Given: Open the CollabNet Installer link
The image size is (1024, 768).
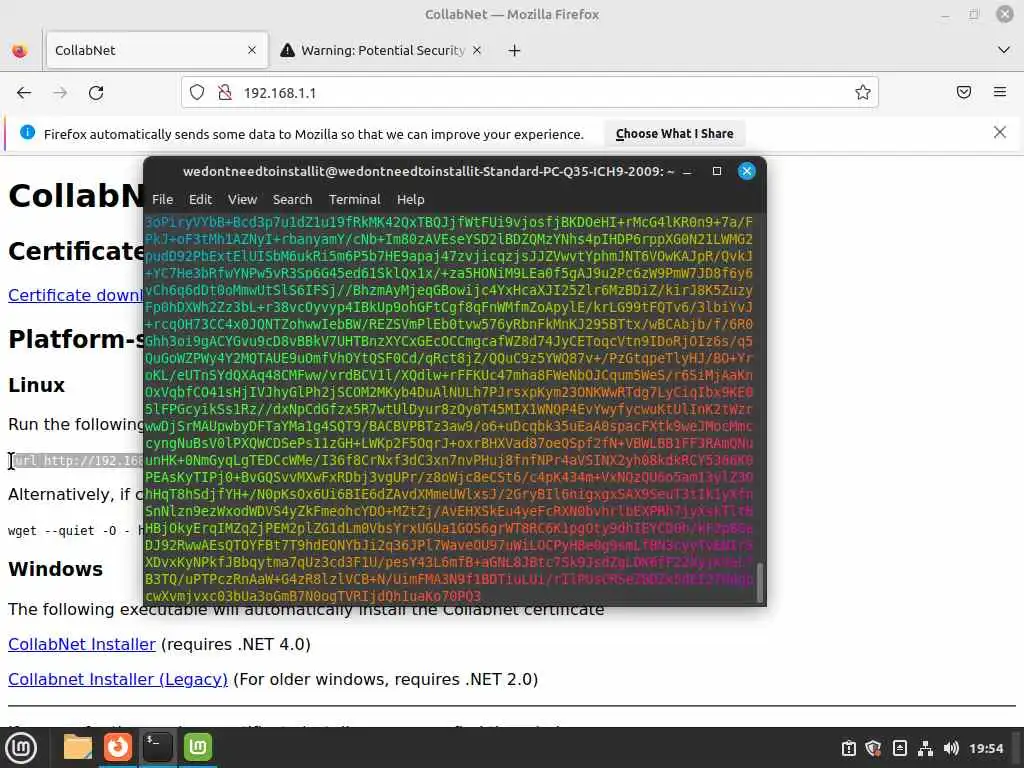Looking at the screenshot, I should click(82, 645).
